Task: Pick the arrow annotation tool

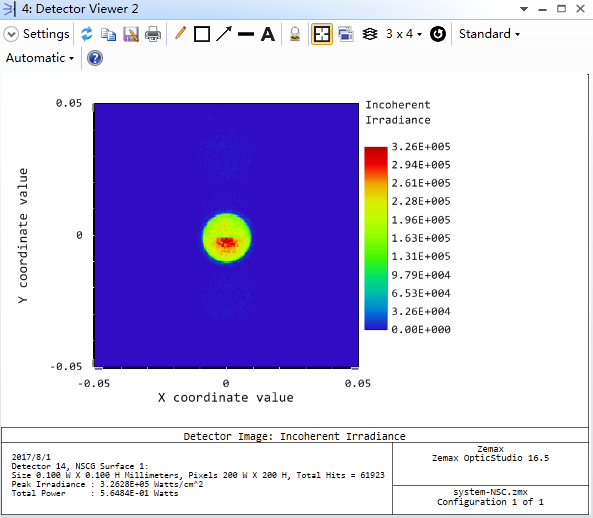Action: click(x=224, y=34)
